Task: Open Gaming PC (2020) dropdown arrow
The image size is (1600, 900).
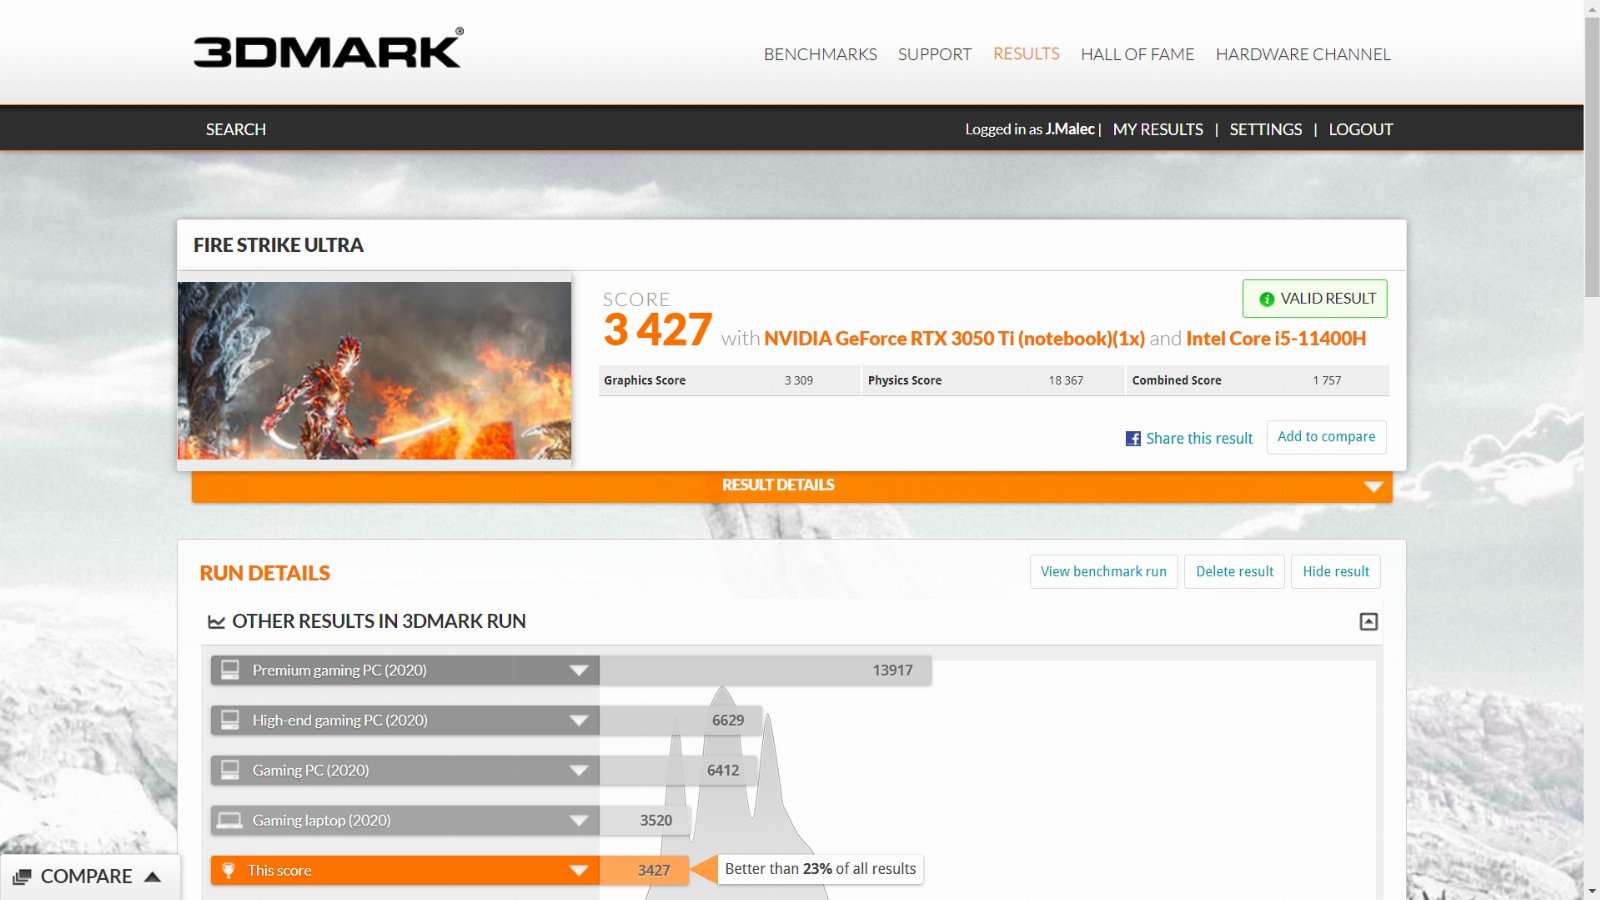Action: (x=579, y=770)
